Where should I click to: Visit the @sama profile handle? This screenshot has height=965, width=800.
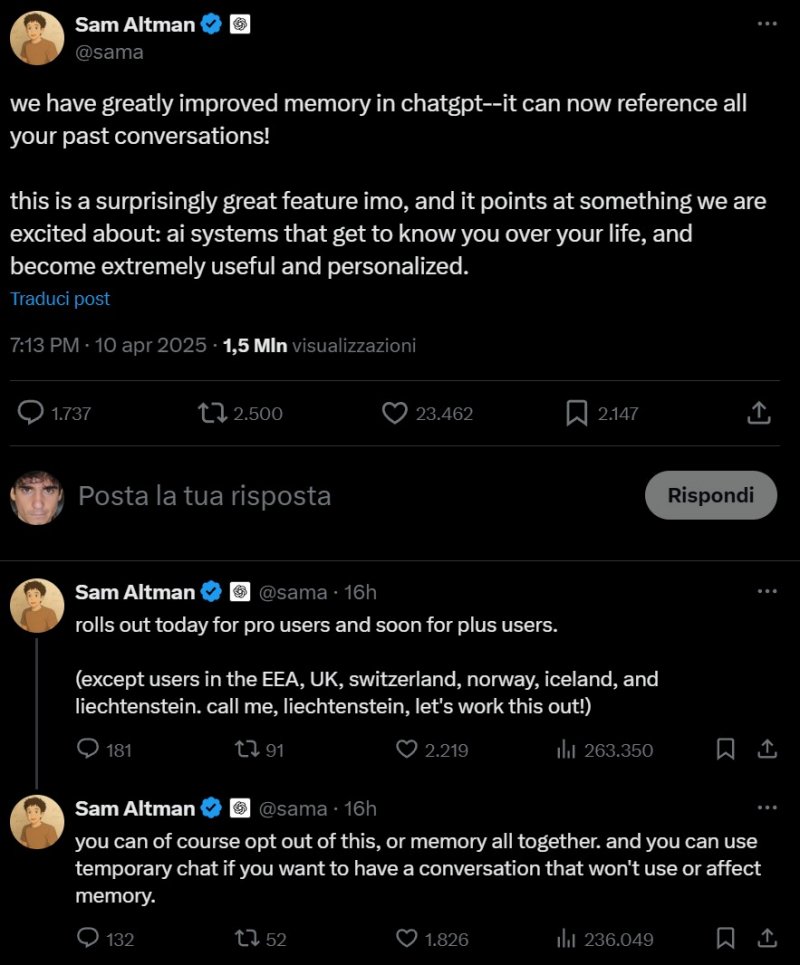pos(112,51)
